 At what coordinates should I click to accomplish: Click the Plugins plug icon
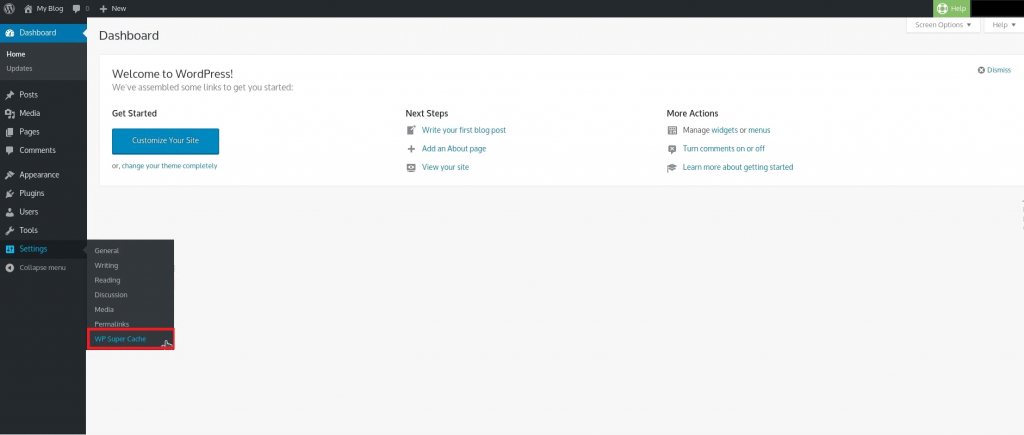coord(9,193)
